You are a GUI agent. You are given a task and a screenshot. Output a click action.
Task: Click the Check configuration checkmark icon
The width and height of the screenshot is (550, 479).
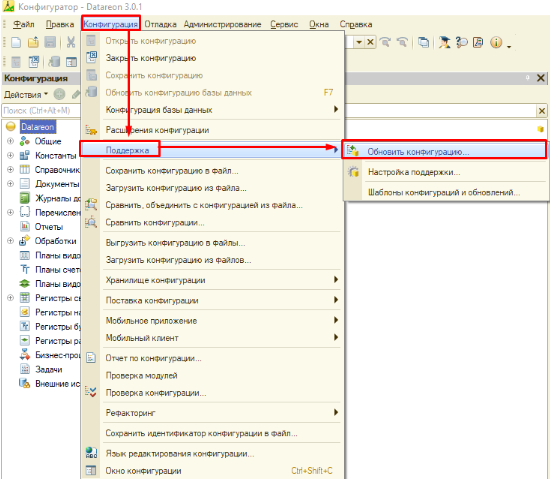(91, 392)
